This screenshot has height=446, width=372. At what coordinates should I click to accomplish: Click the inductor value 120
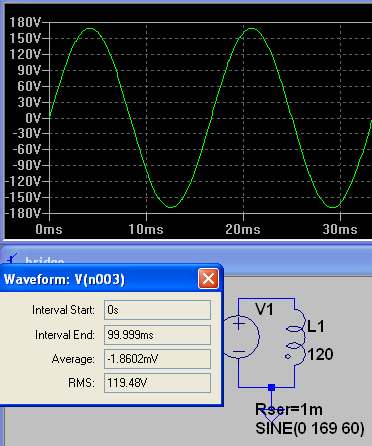pyautogui.click(x=320, y=354)
